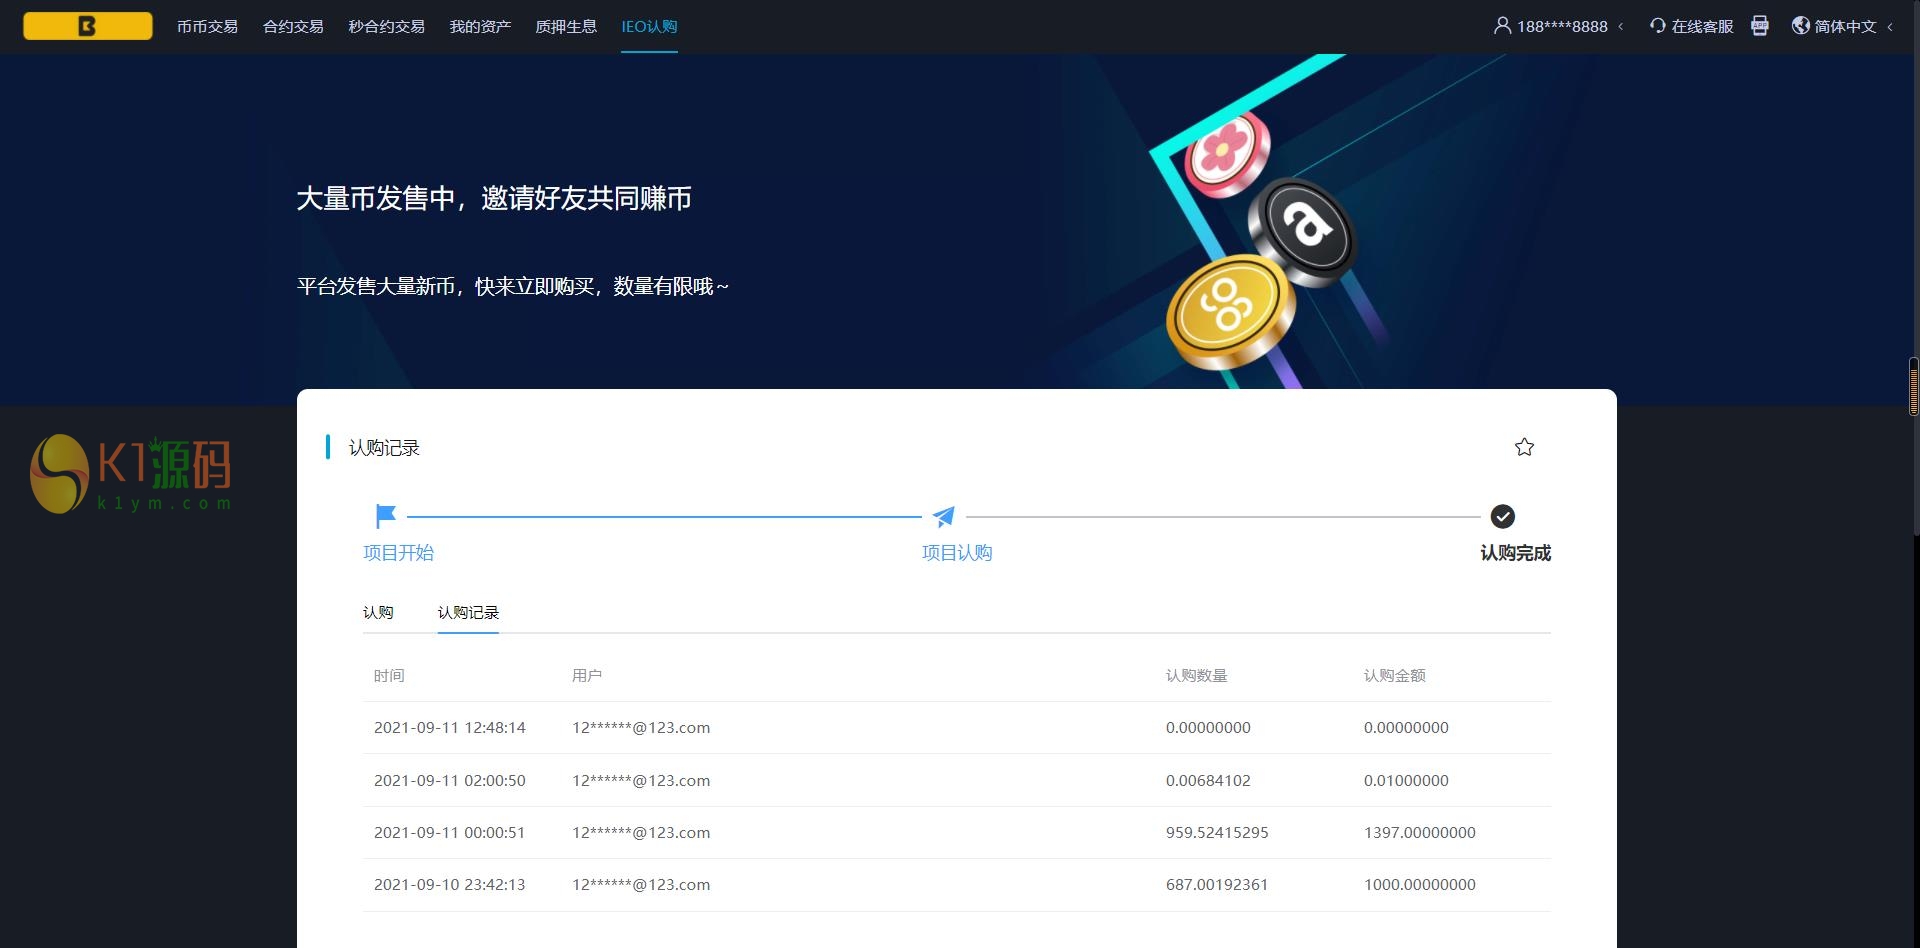
Task: Click user email in 12:48:14 row
Action: (x=641, y=728)
